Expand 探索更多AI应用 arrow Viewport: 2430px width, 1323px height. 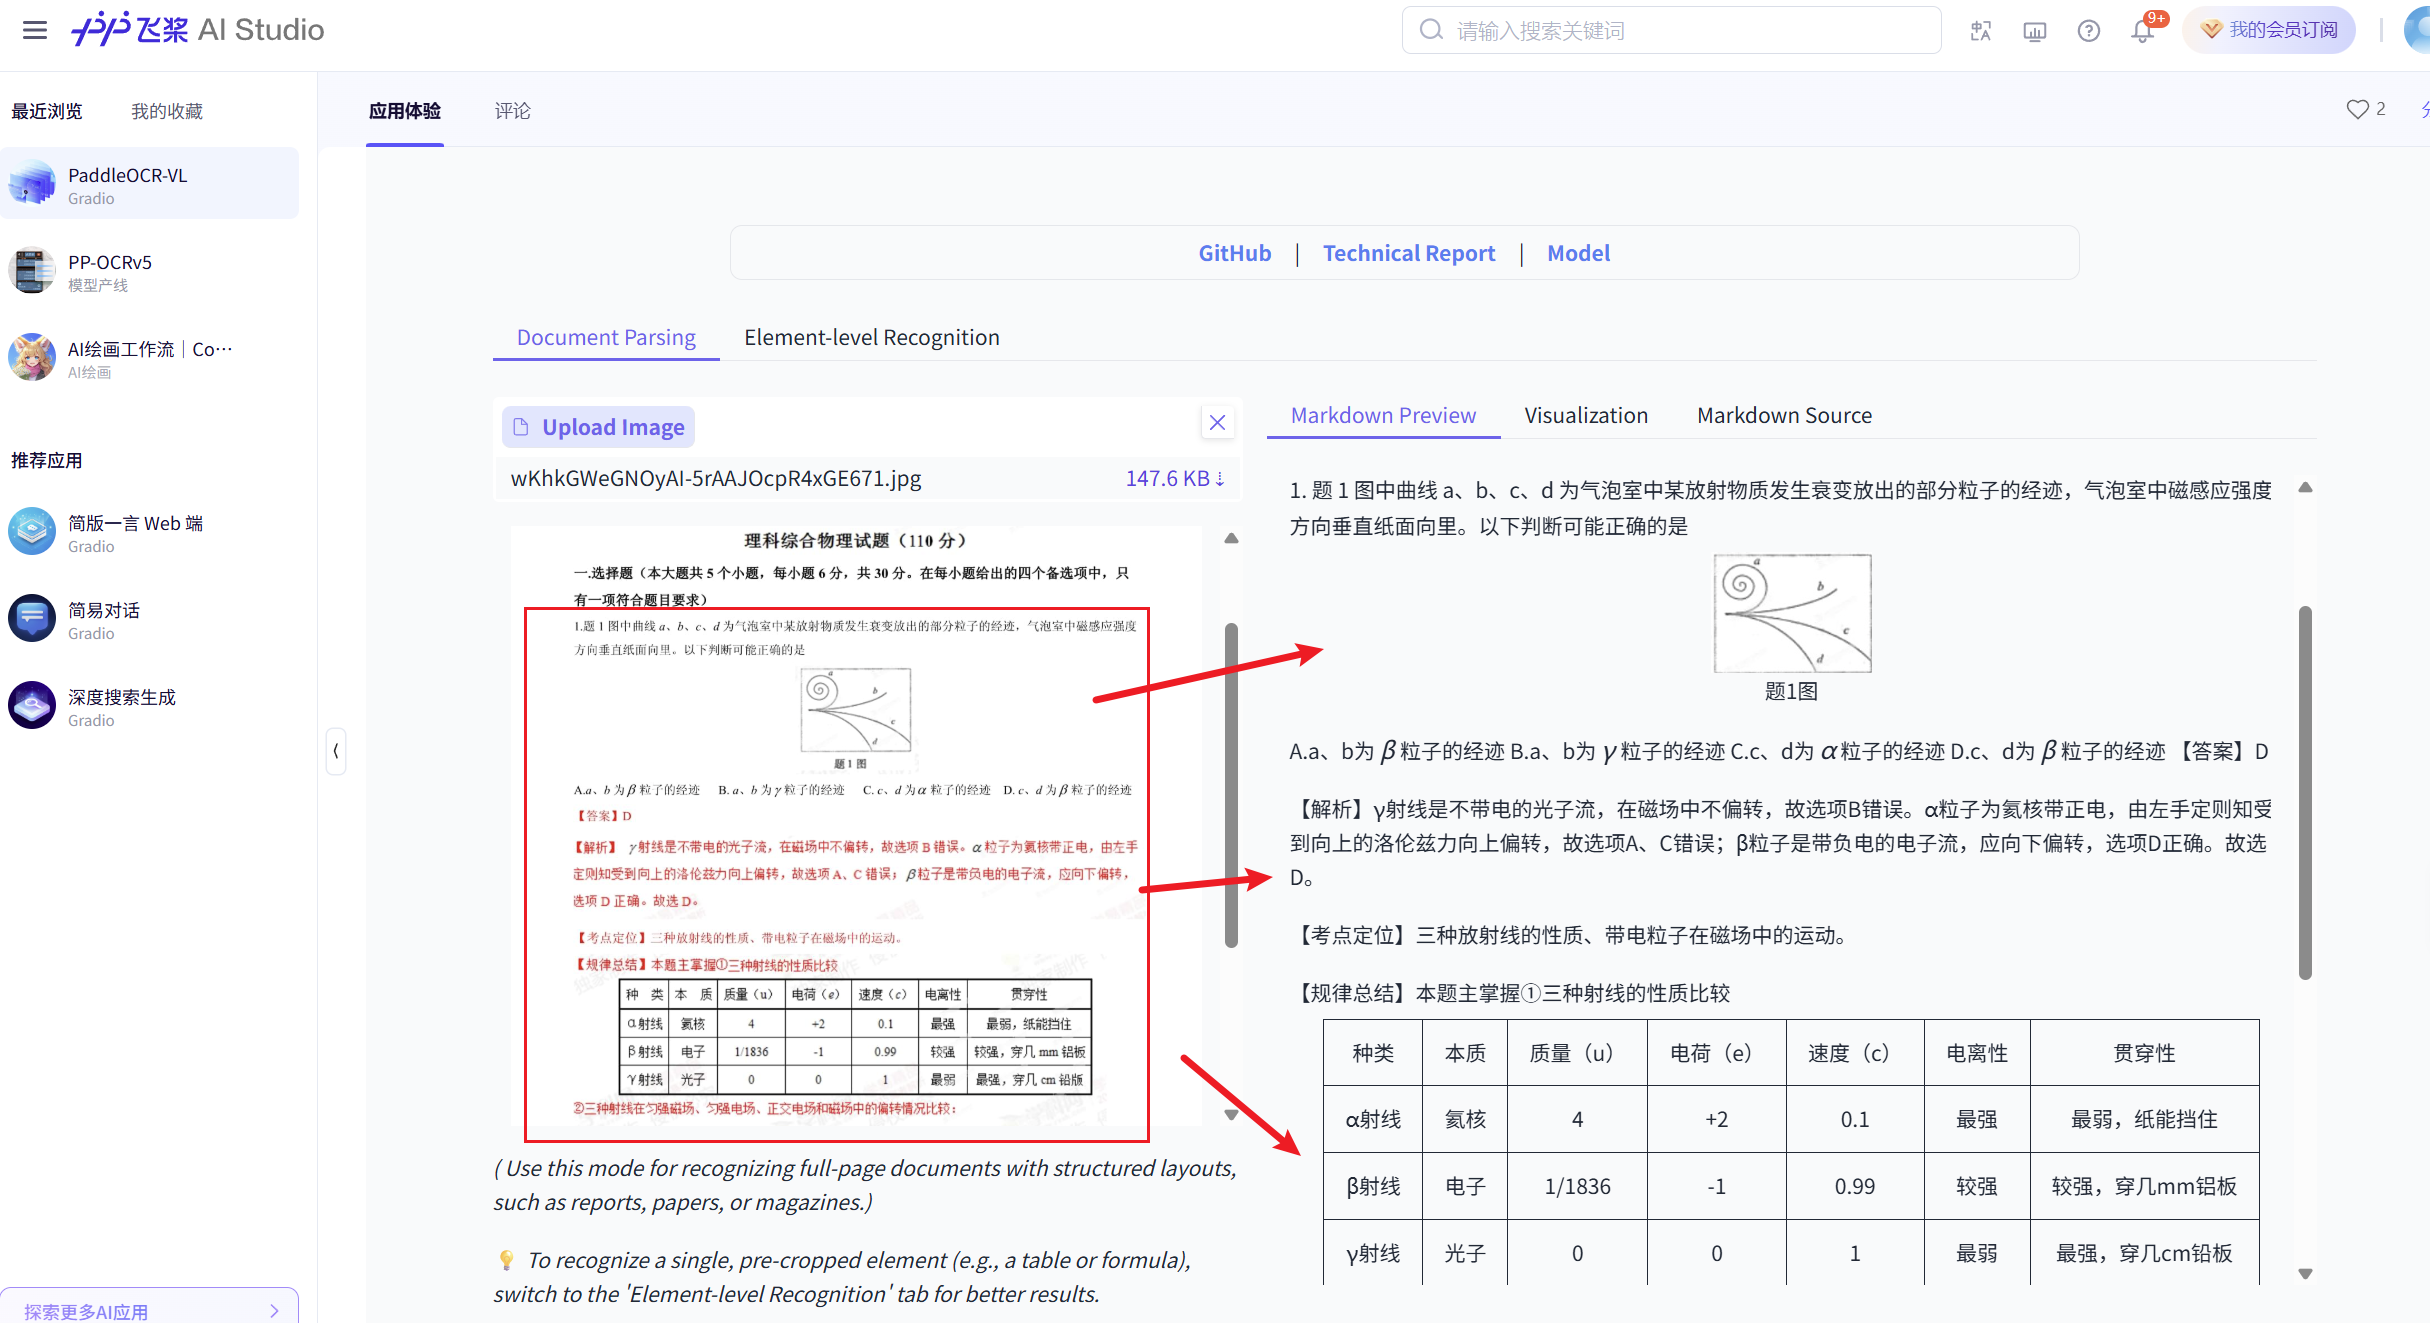tap(274, 1310)
